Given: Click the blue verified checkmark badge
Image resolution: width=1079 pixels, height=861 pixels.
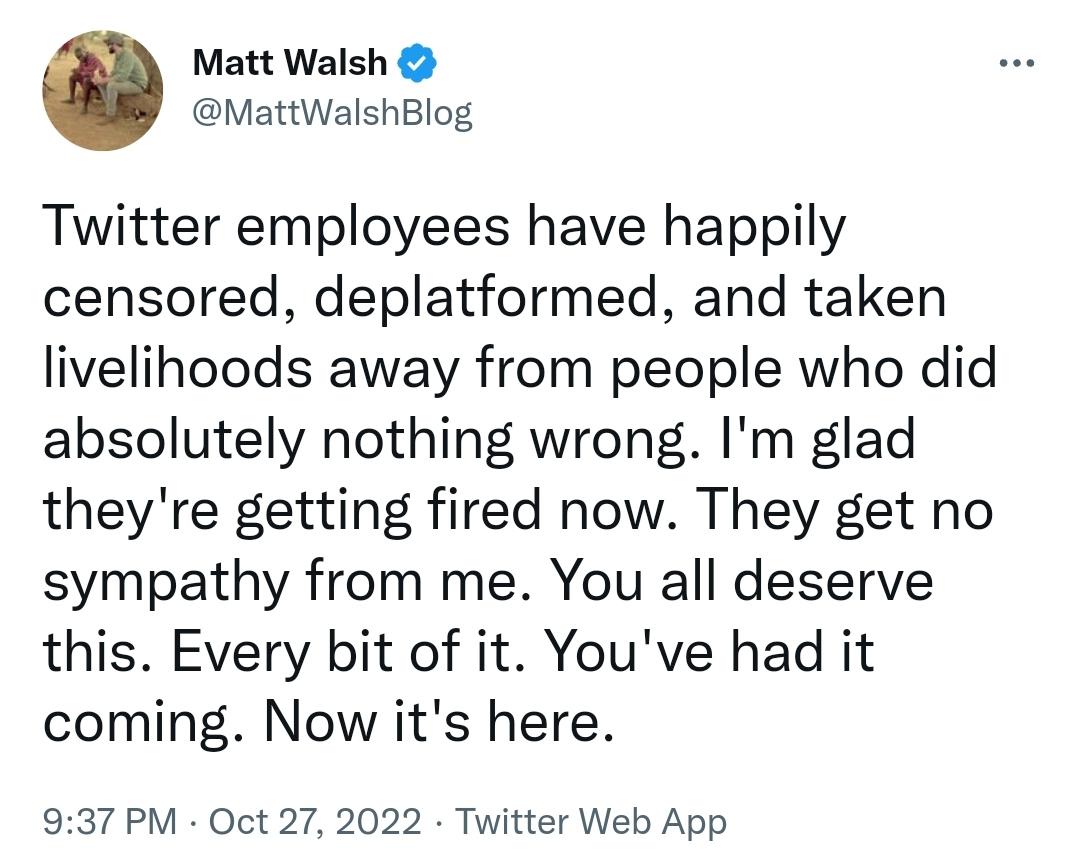Looking at the screenshot, I should 417,63.
